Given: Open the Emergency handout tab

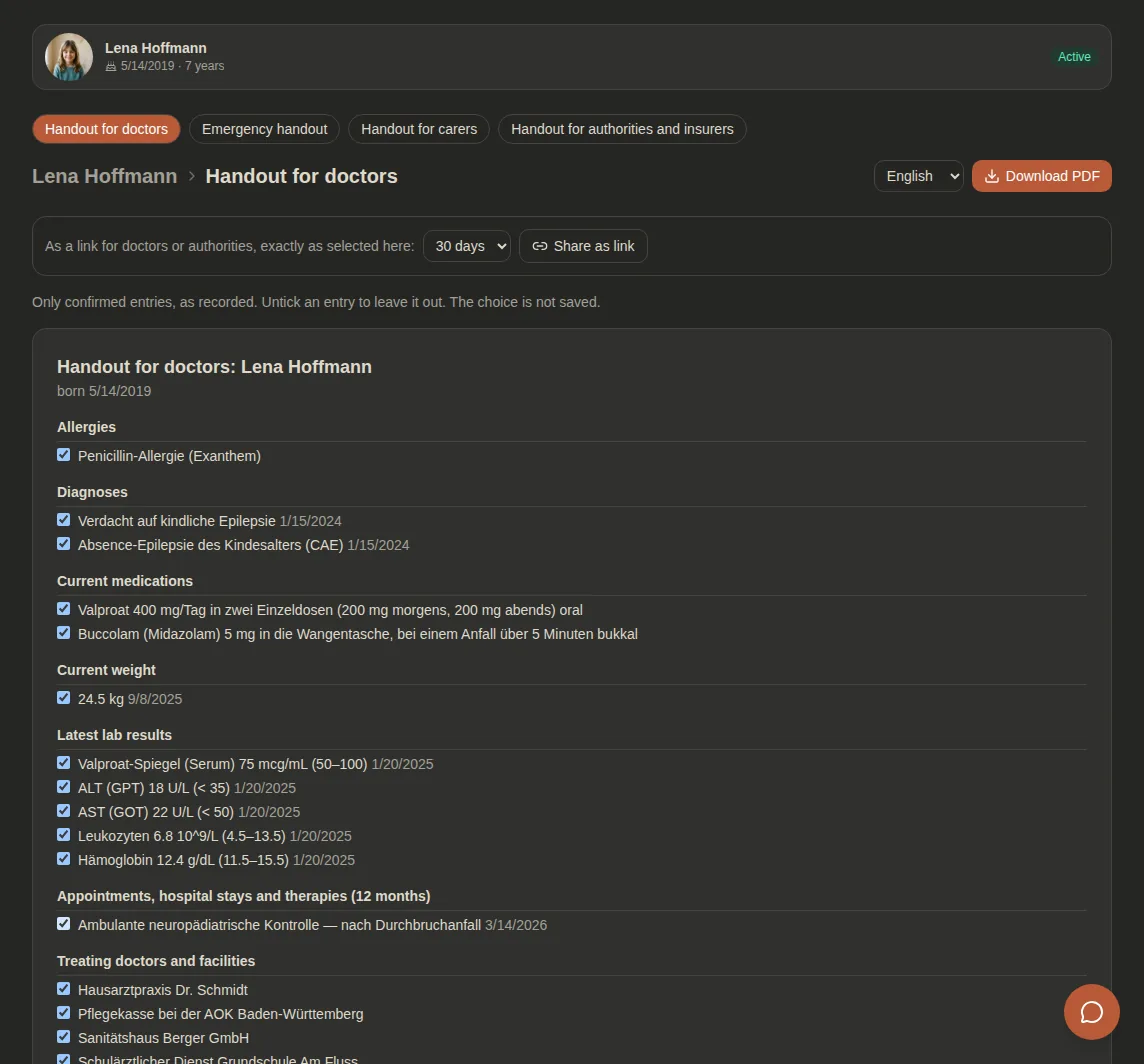Looking at the screenshot, I should point(264,129).
